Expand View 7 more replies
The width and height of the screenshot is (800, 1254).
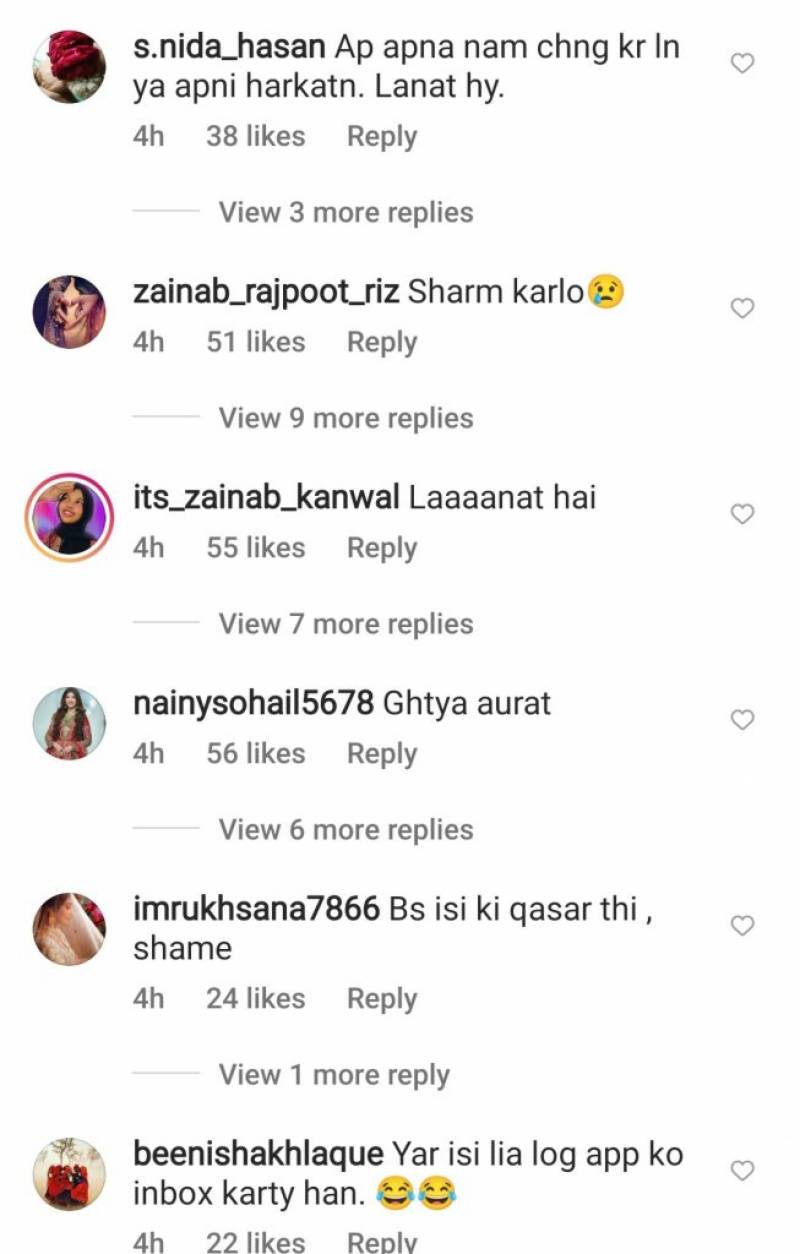coord(346,624)
